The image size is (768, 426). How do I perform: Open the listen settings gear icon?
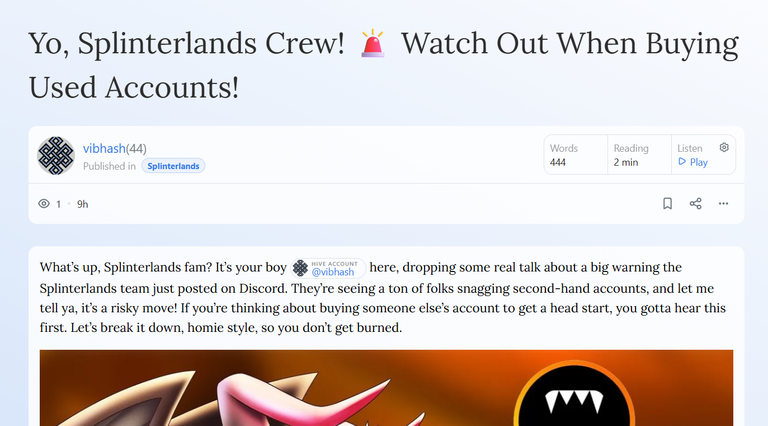coord(724,147)
